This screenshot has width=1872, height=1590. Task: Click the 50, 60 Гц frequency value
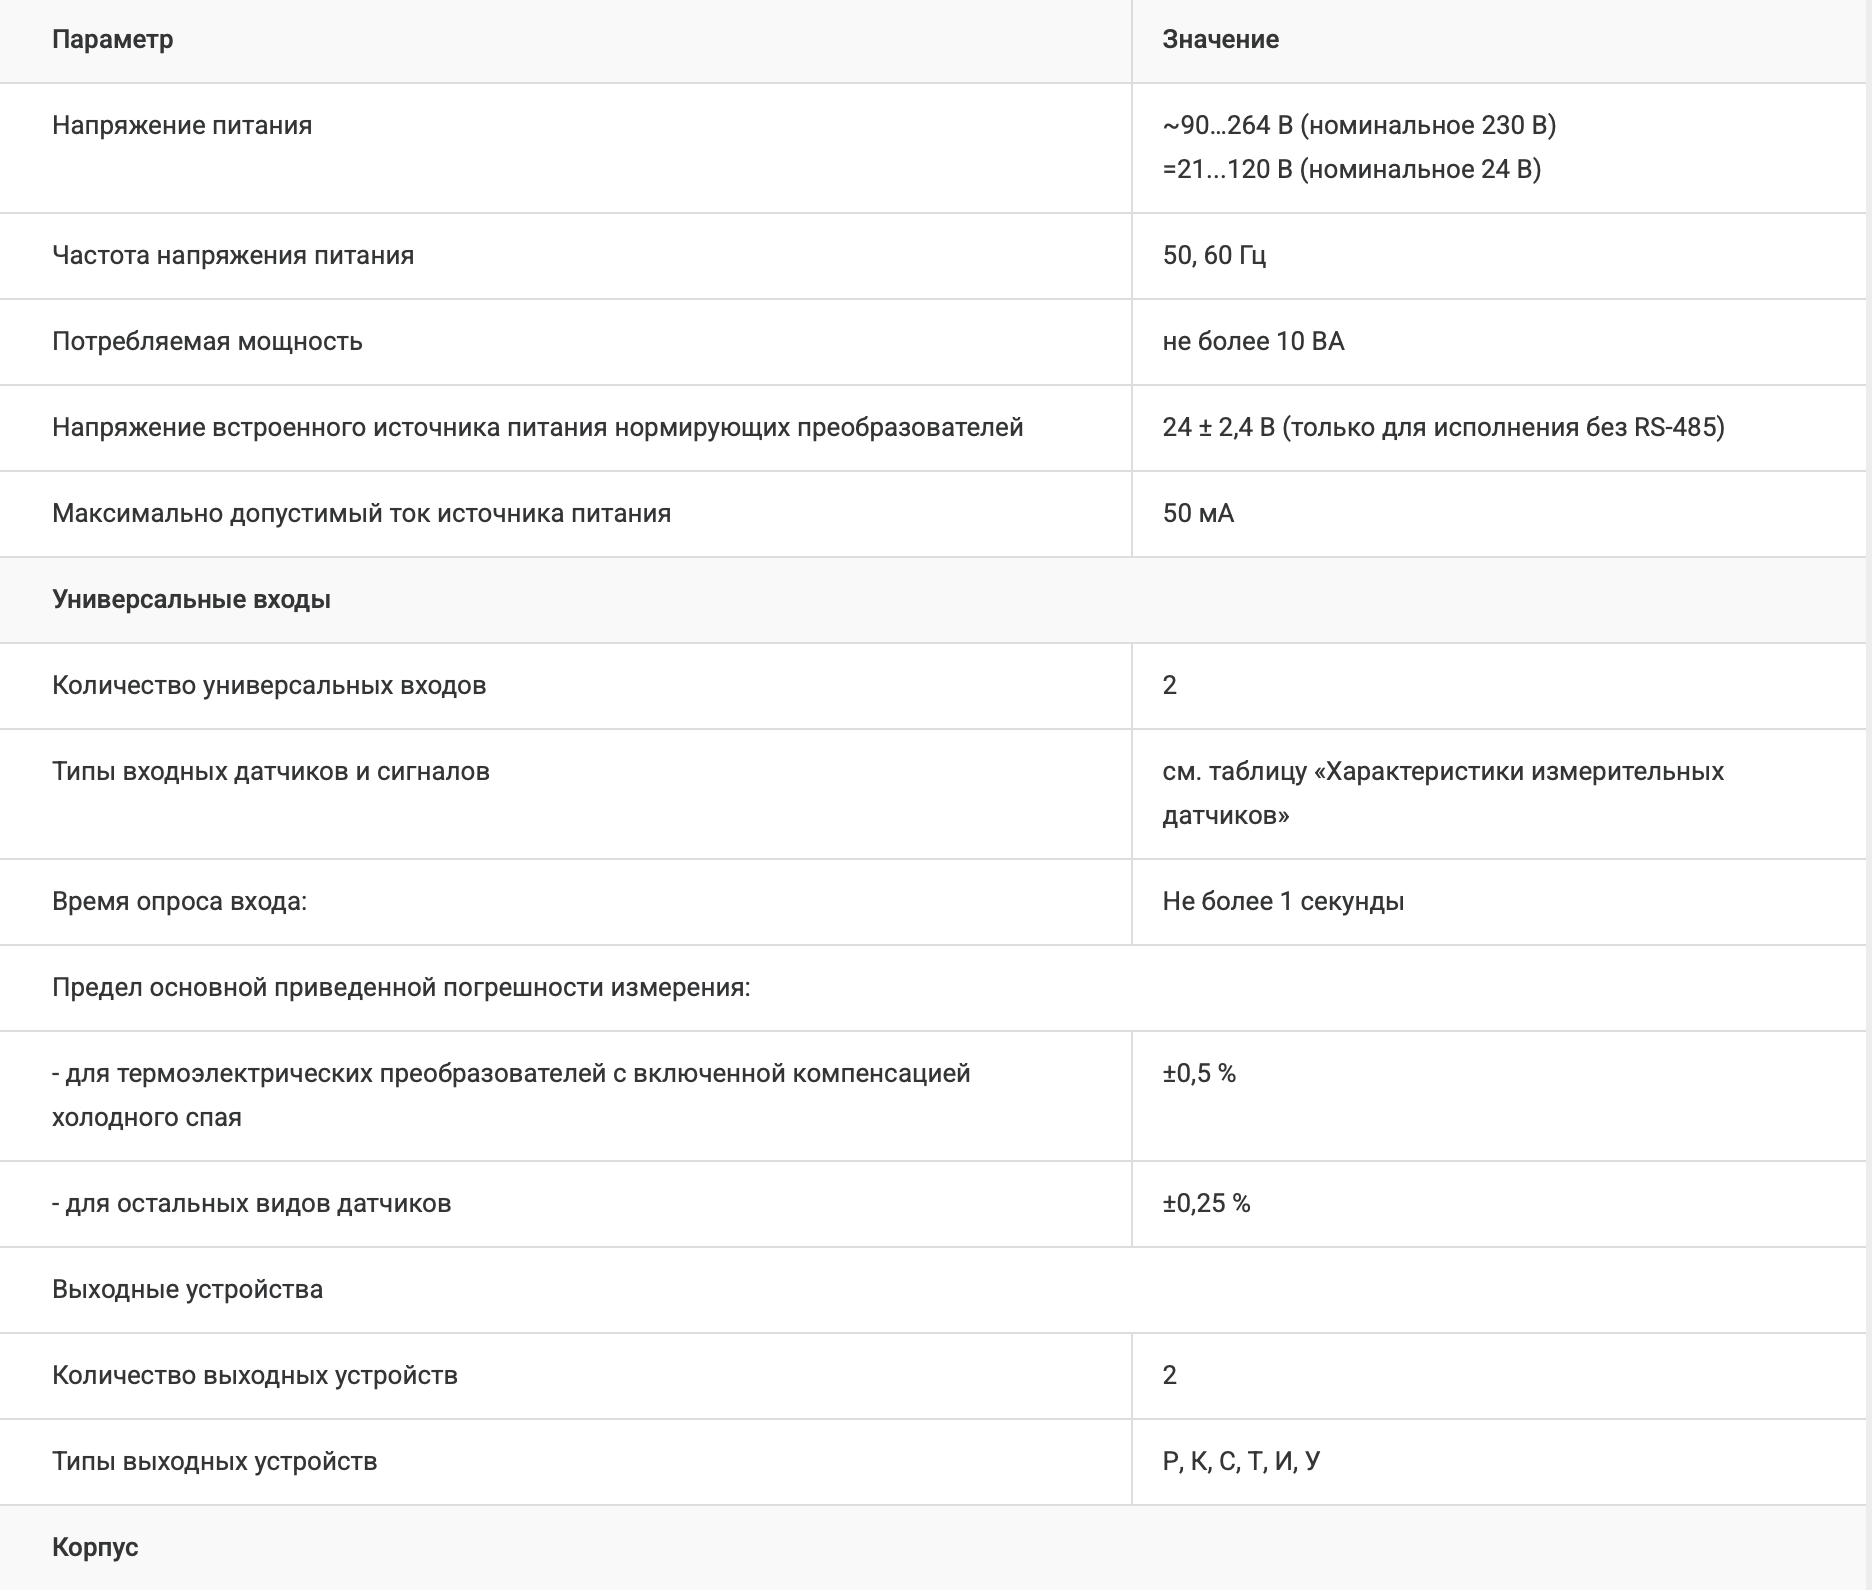click(1214, 255)
